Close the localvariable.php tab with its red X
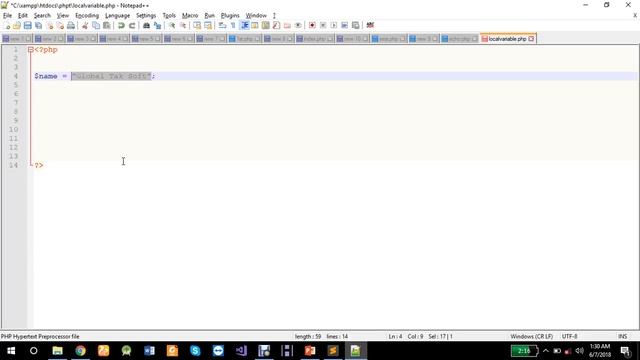 tap(531, 39)
